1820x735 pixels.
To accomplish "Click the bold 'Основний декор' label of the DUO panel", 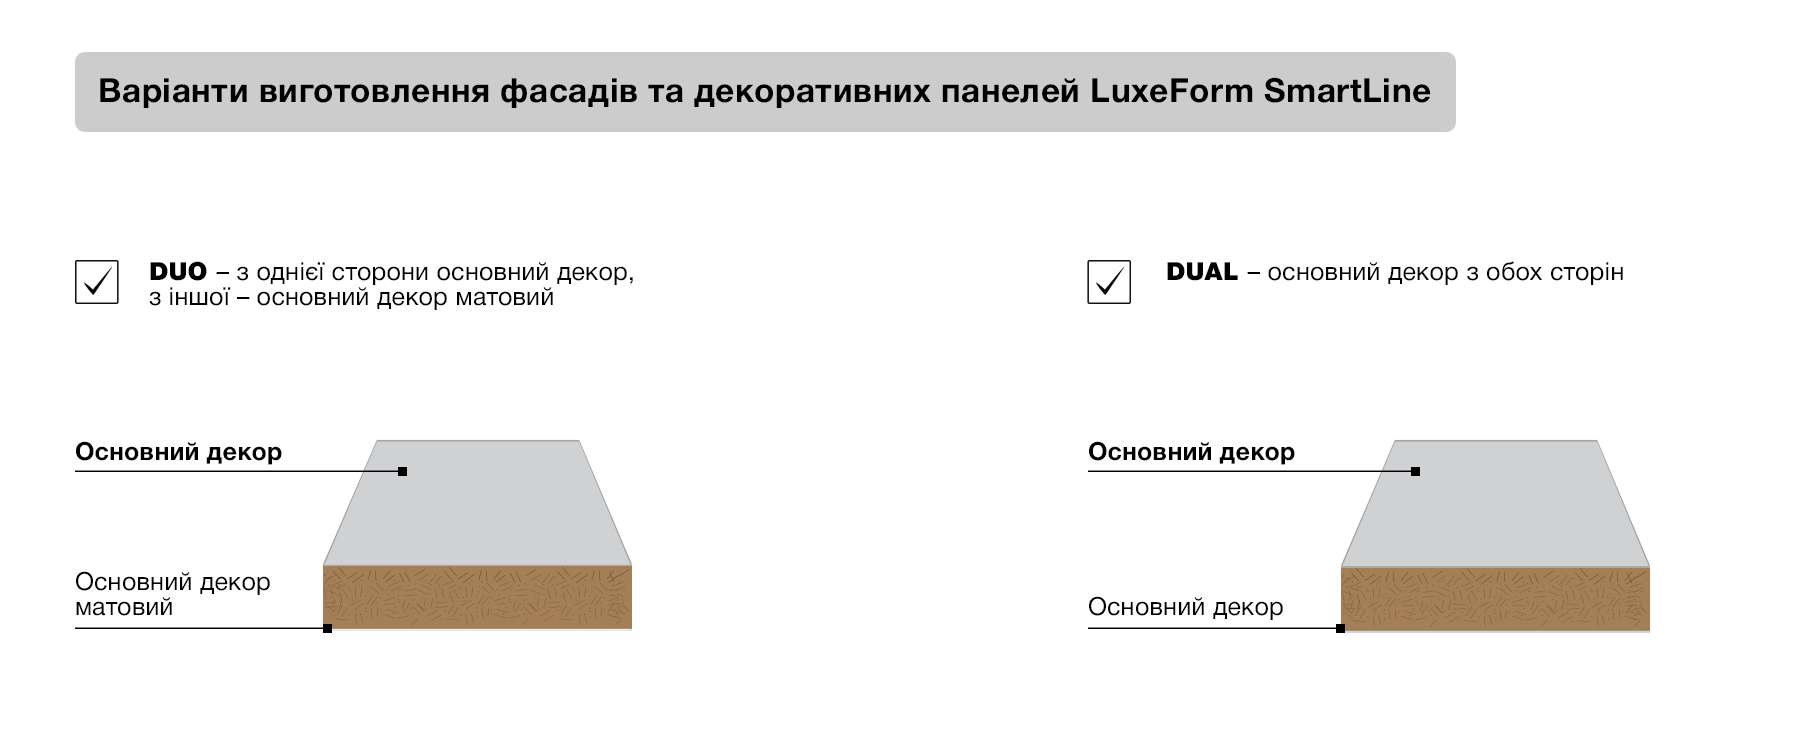I will click(x=178, y=452).
